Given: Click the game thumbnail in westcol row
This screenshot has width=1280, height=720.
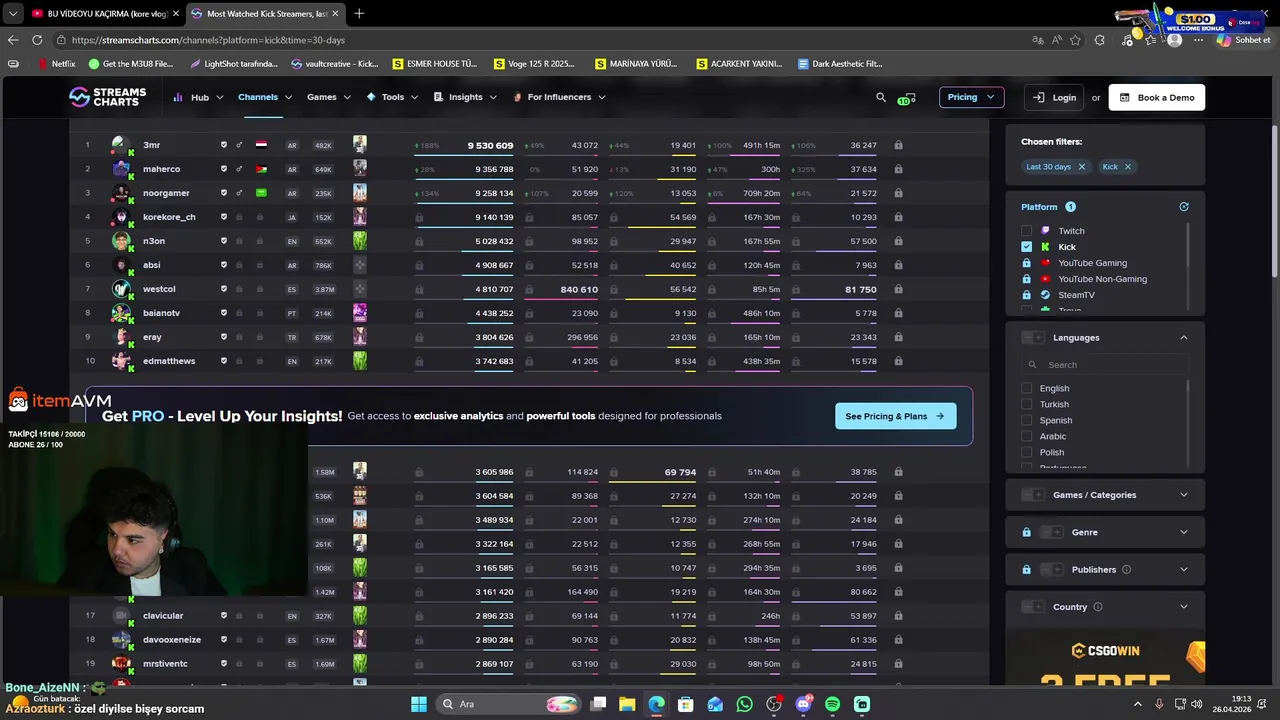Looking at the screenshot, I should 360,289.
